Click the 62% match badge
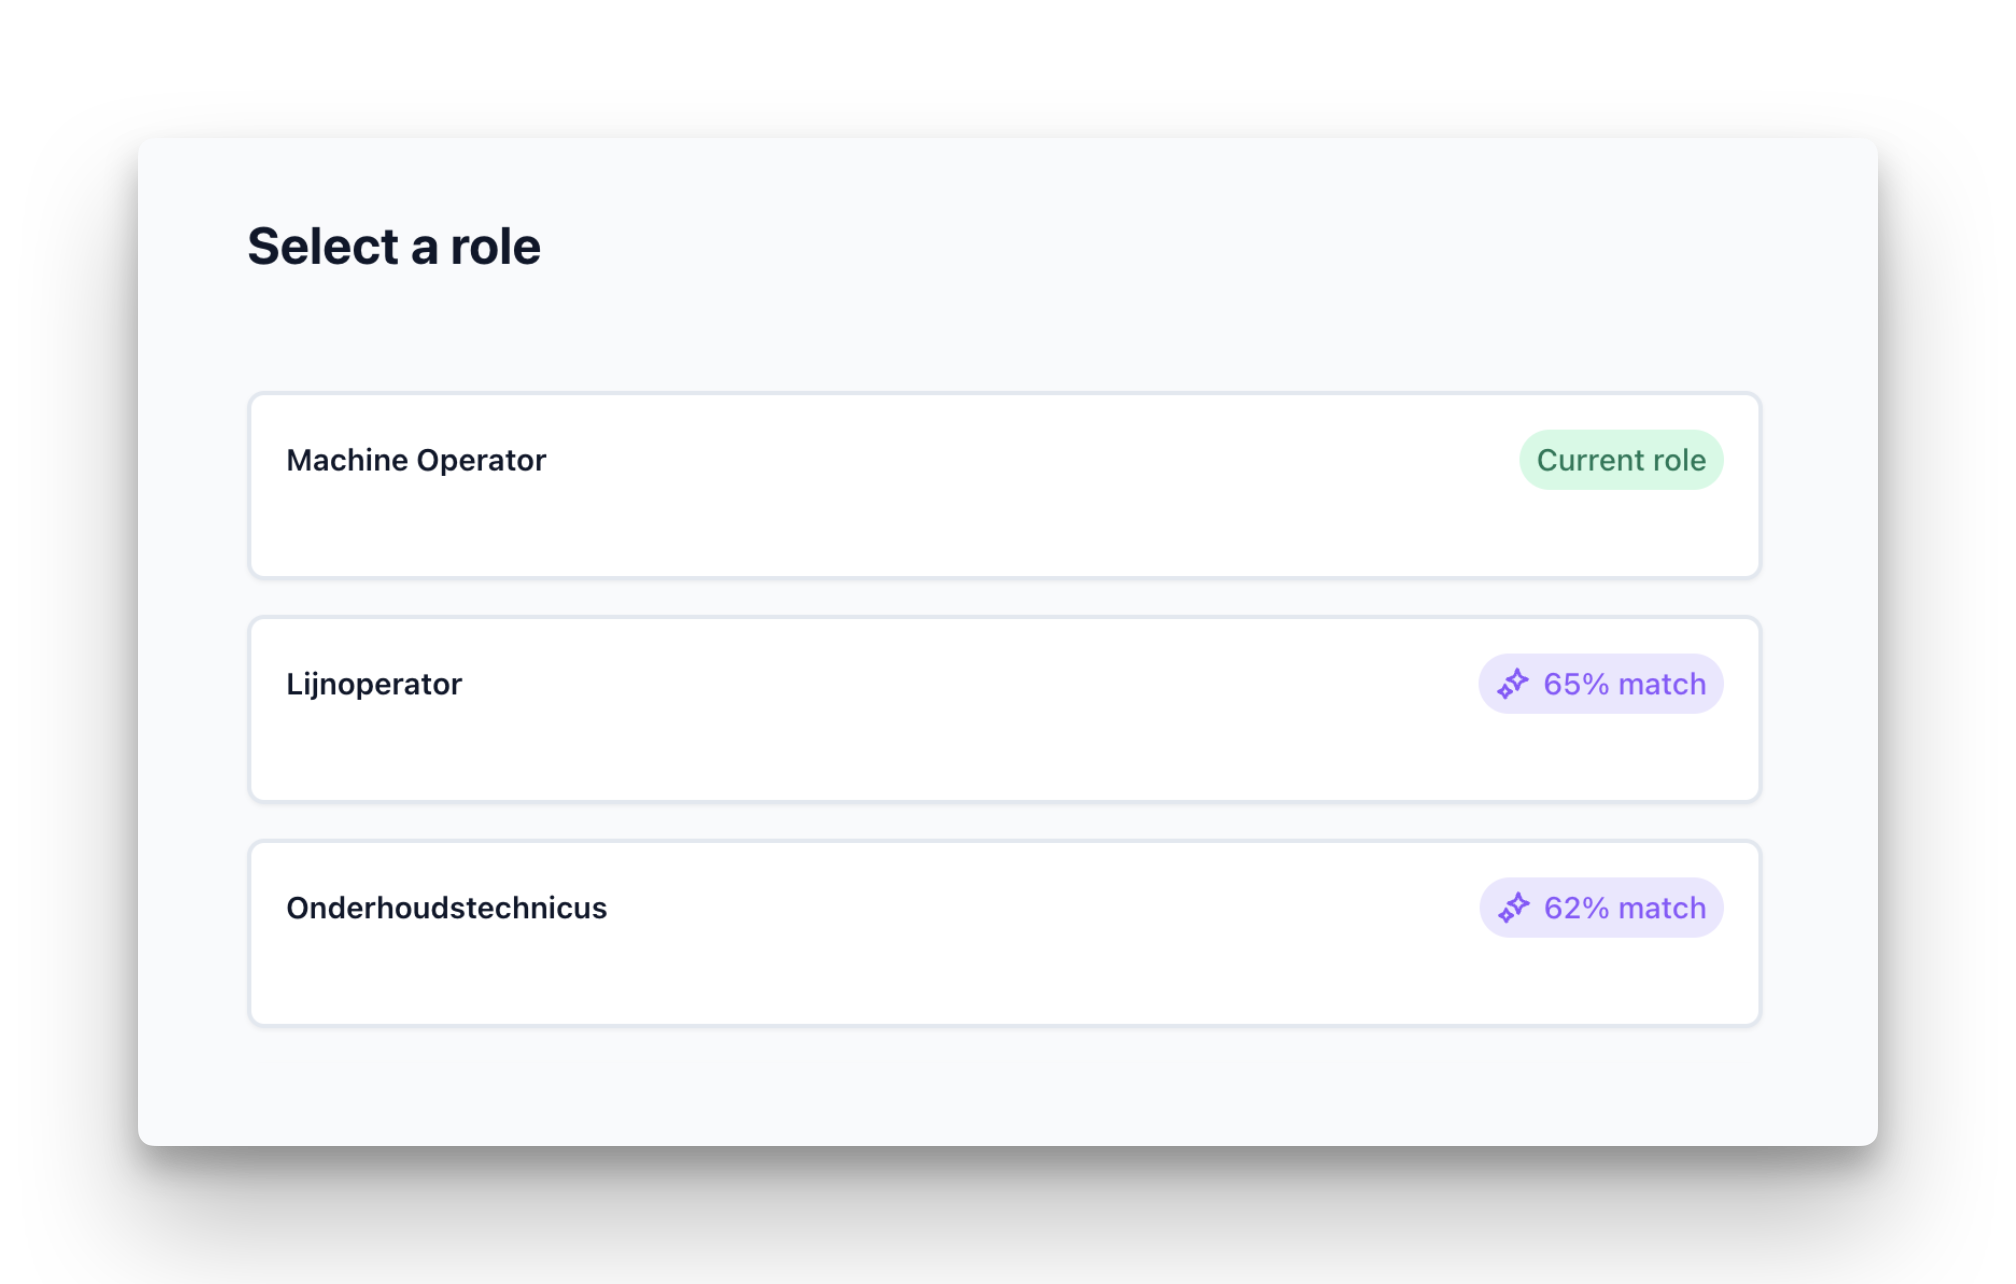Viewport: 2016px width, 1284px height. point(1600,908)
